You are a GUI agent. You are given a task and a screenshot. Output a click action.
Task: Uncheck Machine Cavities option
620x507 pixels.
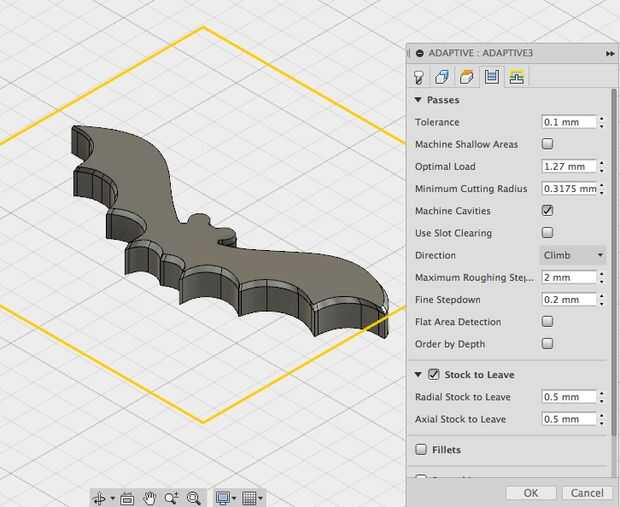[547, 211]
